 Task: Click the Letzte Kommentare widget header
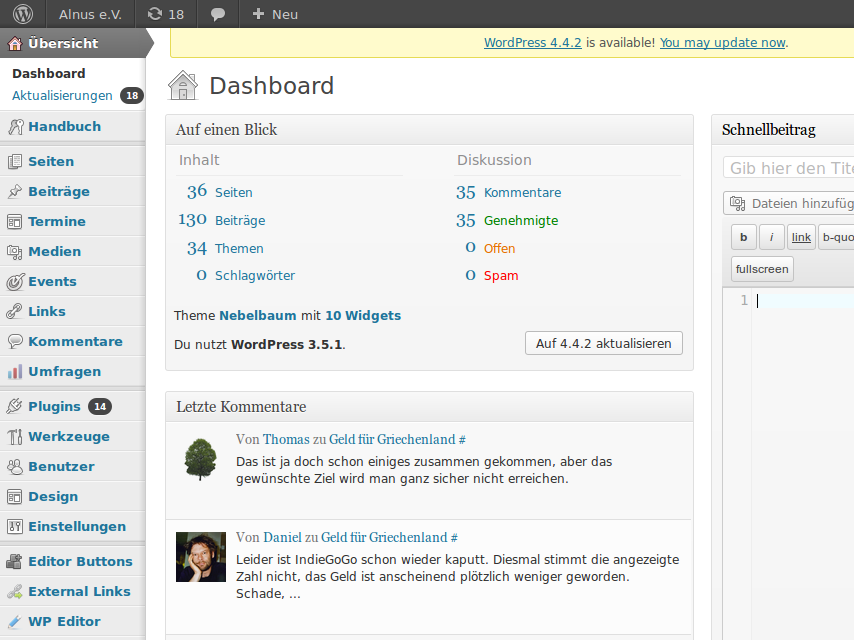point(429,407)
